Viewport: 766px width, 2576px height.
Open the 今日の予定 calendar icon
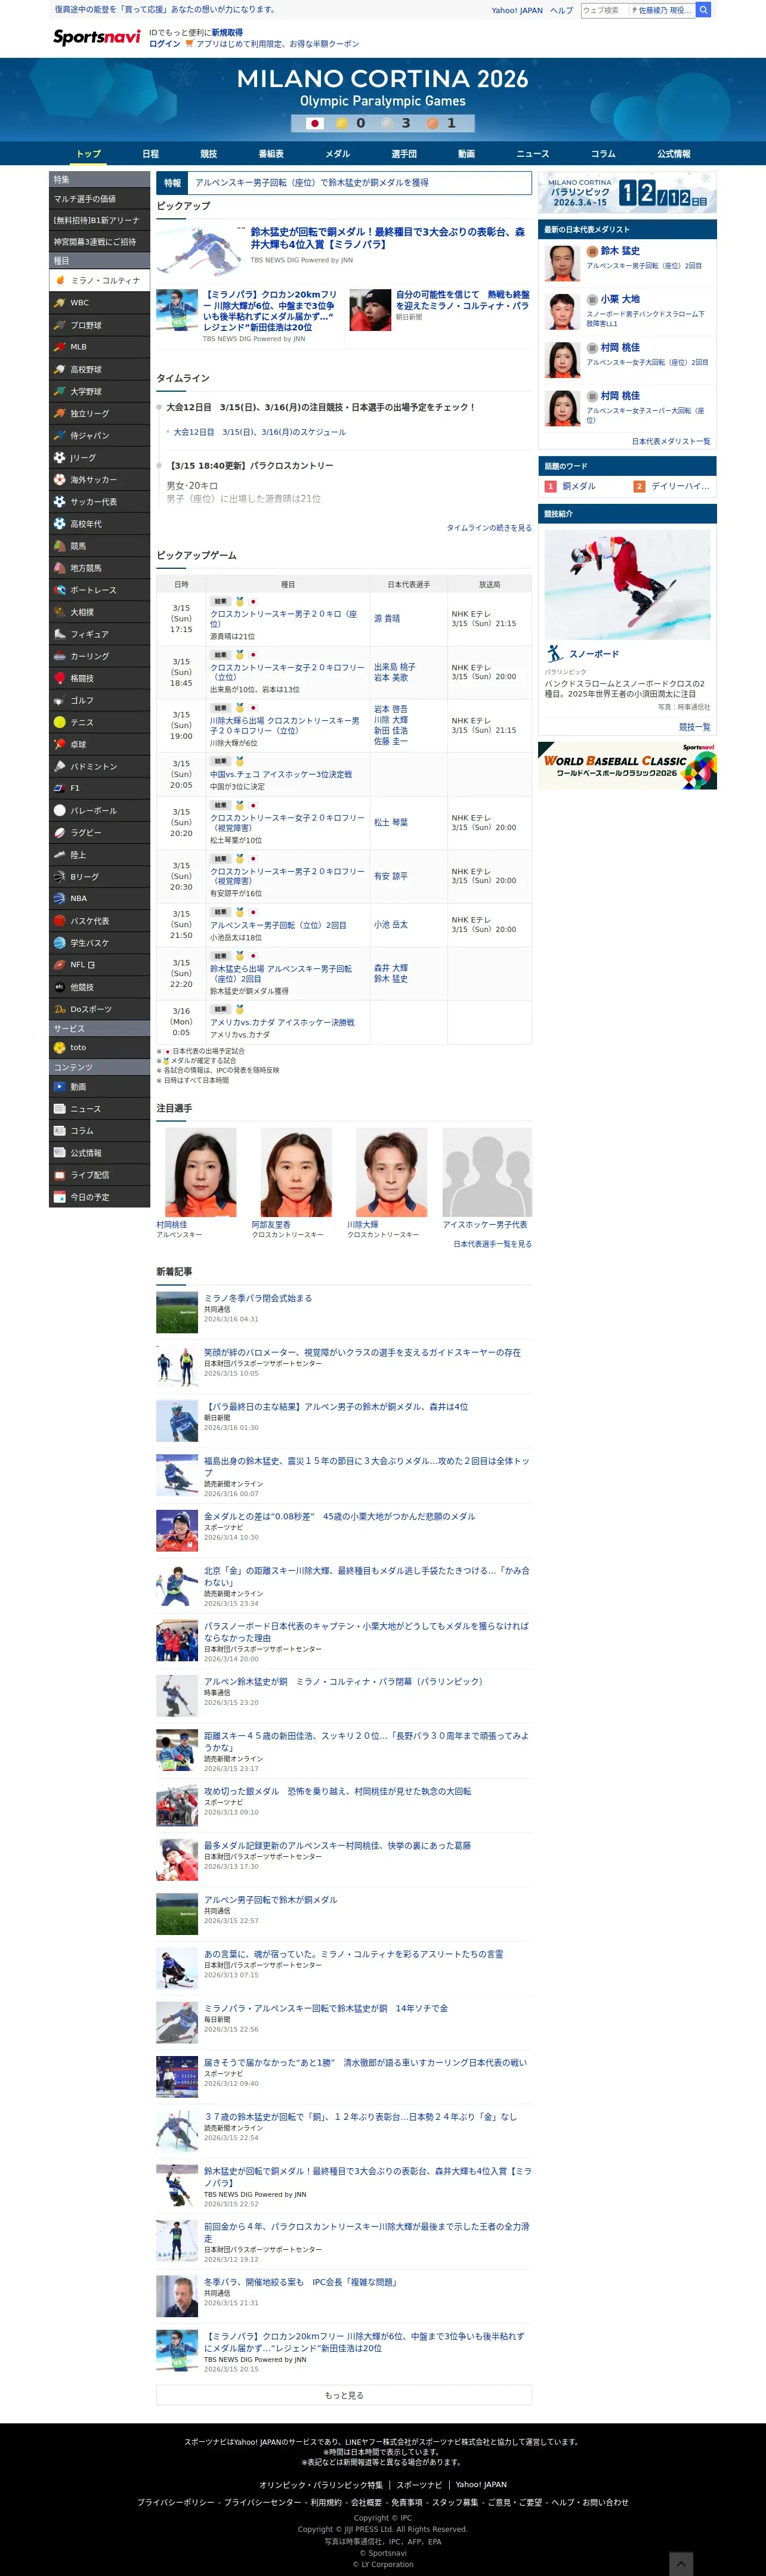60,1196
